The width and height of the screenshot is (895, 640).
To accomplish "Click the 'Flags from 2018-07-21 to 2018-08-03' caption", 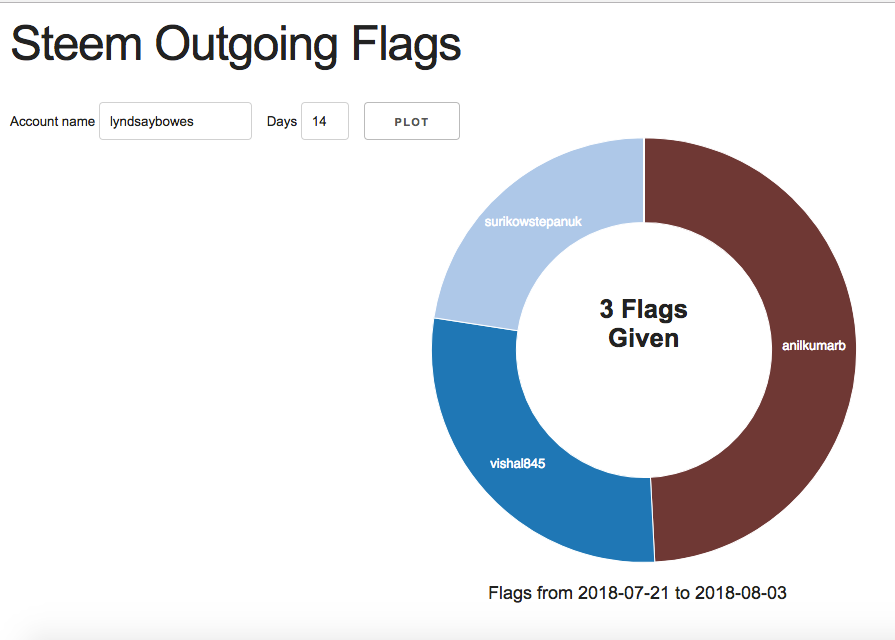I will click(x=637, y=593).
